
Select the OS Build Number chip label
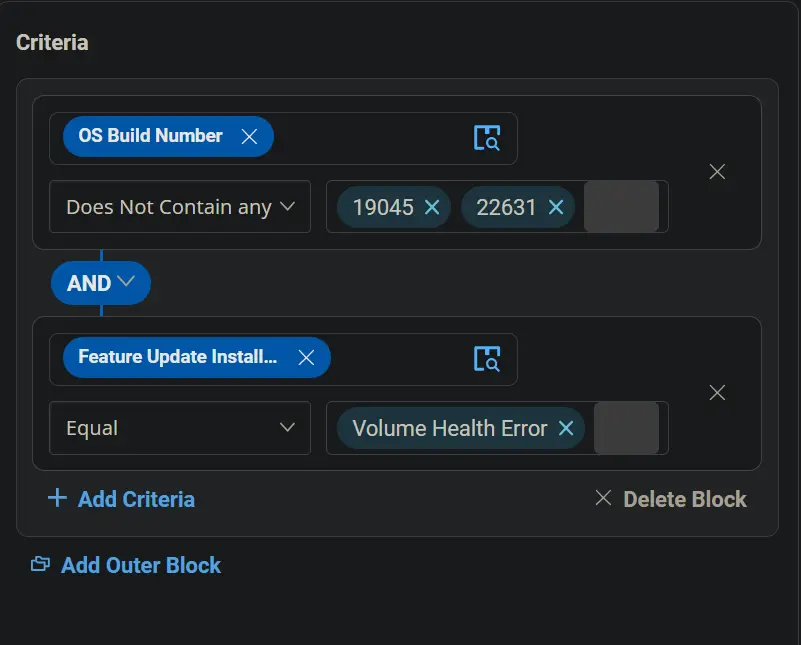(x=150, y=136)
